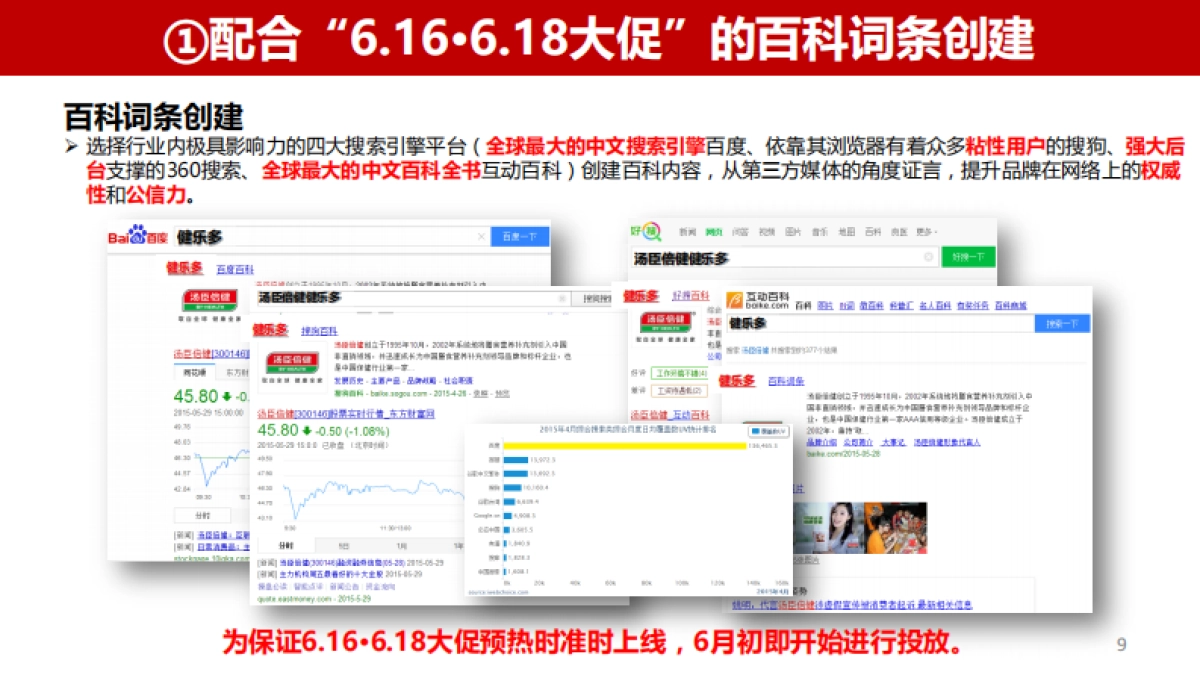Click the red 汤臣倍健 logo in Baidu results

click(x=211, y=299)
